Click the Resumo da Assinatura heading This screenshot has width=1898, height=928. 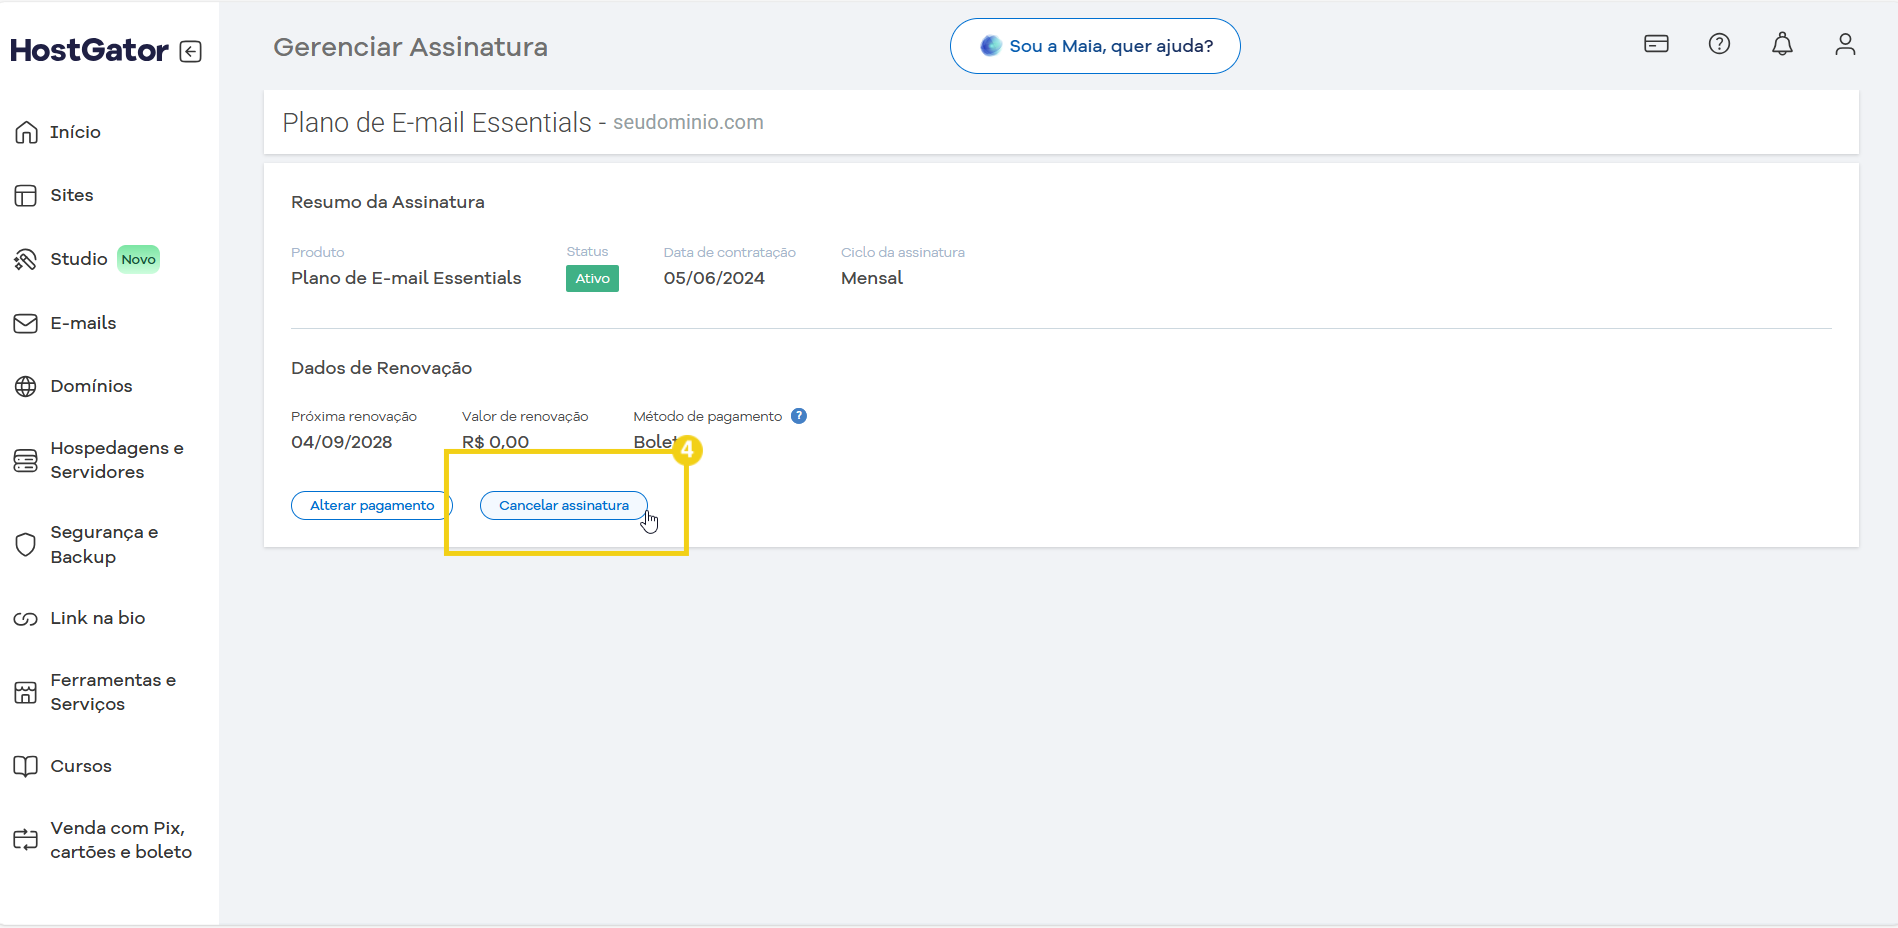[x=387, y=202]
